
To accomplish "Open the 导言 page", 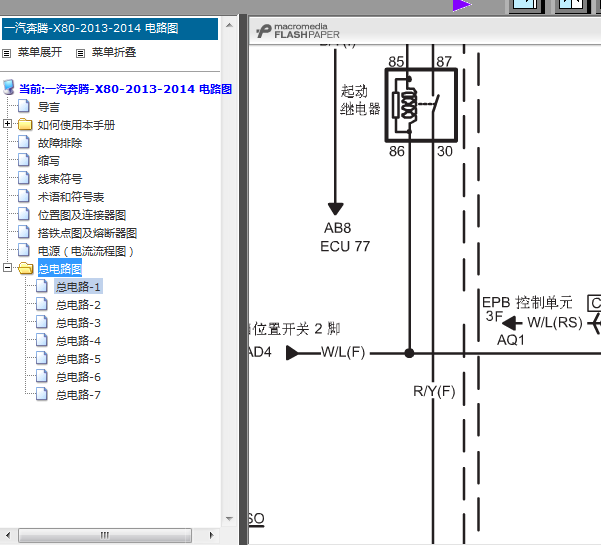I will (48, 107).
